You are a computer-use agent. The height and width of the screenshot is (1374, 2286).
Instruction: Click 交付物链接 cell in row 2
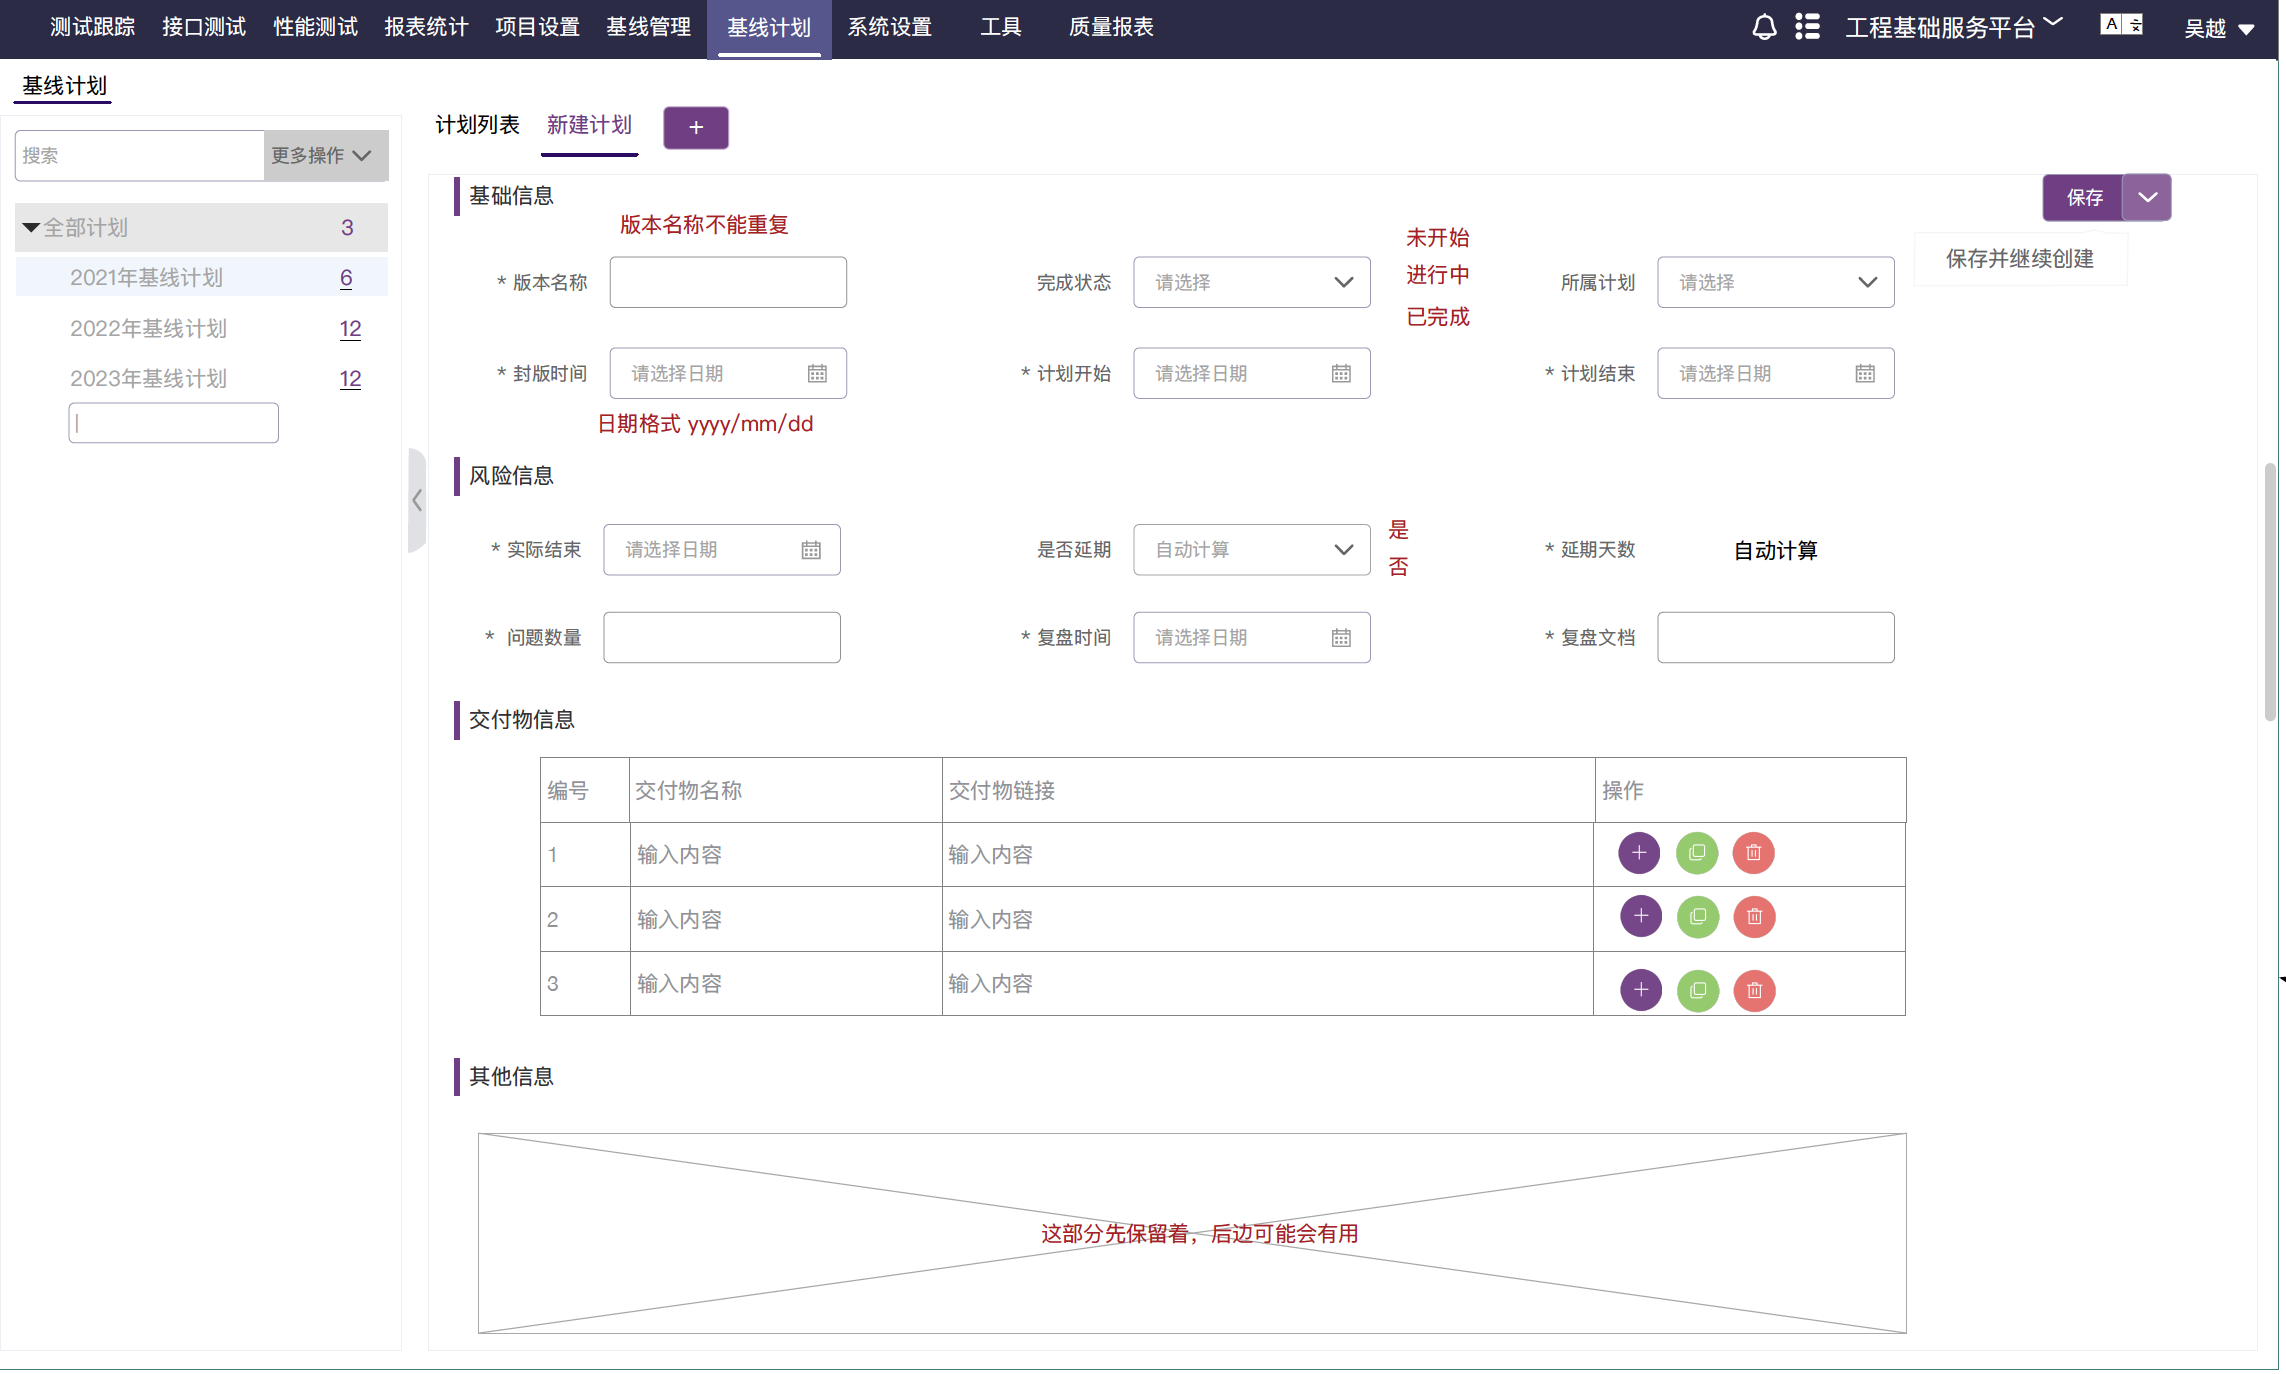click(1268, 919)
